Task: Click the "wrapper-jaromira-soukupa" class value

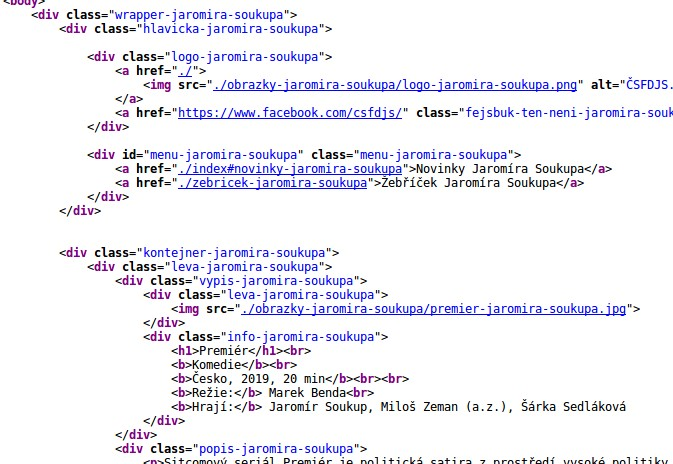Action: (200, 15)
